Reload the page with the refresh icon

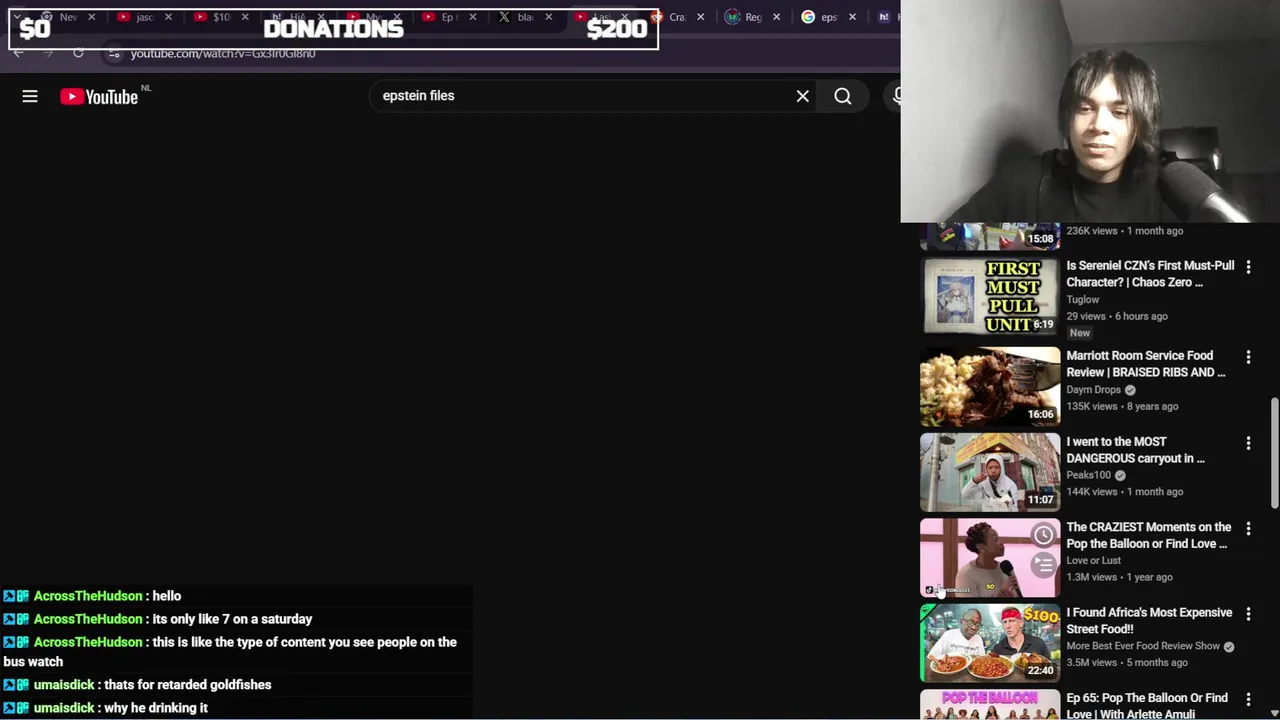pyautogui.click(x=78, y=53)
